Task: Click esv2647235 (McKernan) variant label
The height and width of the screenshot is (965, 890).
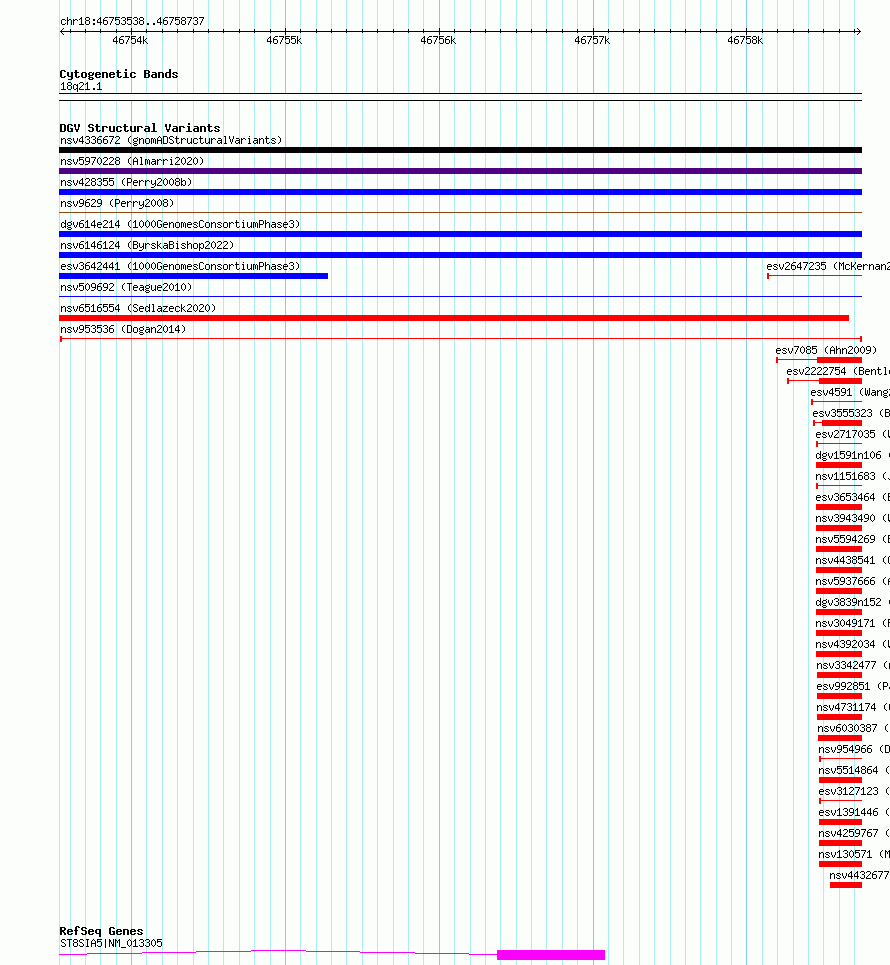Action: (828, 266)
